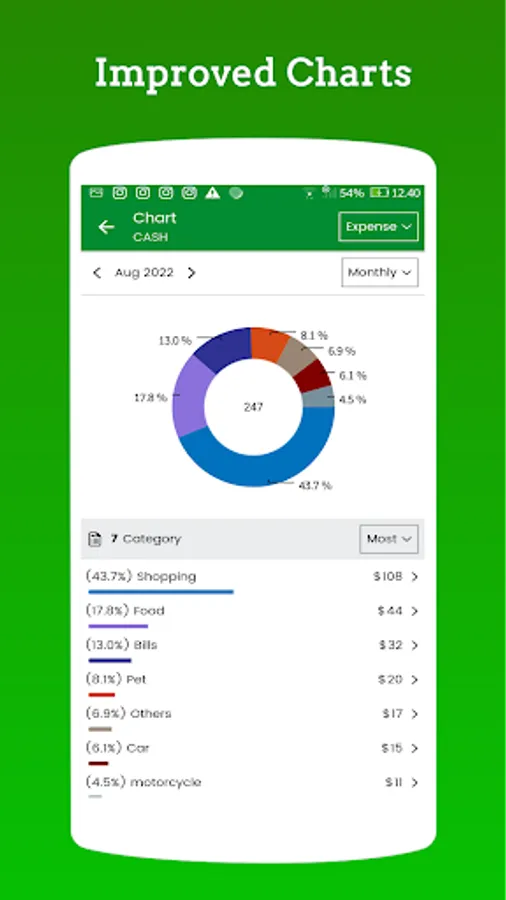The image size is (506, 900).
Task: Open the Monthly period dropdown
Action: (x=380, y=272)
